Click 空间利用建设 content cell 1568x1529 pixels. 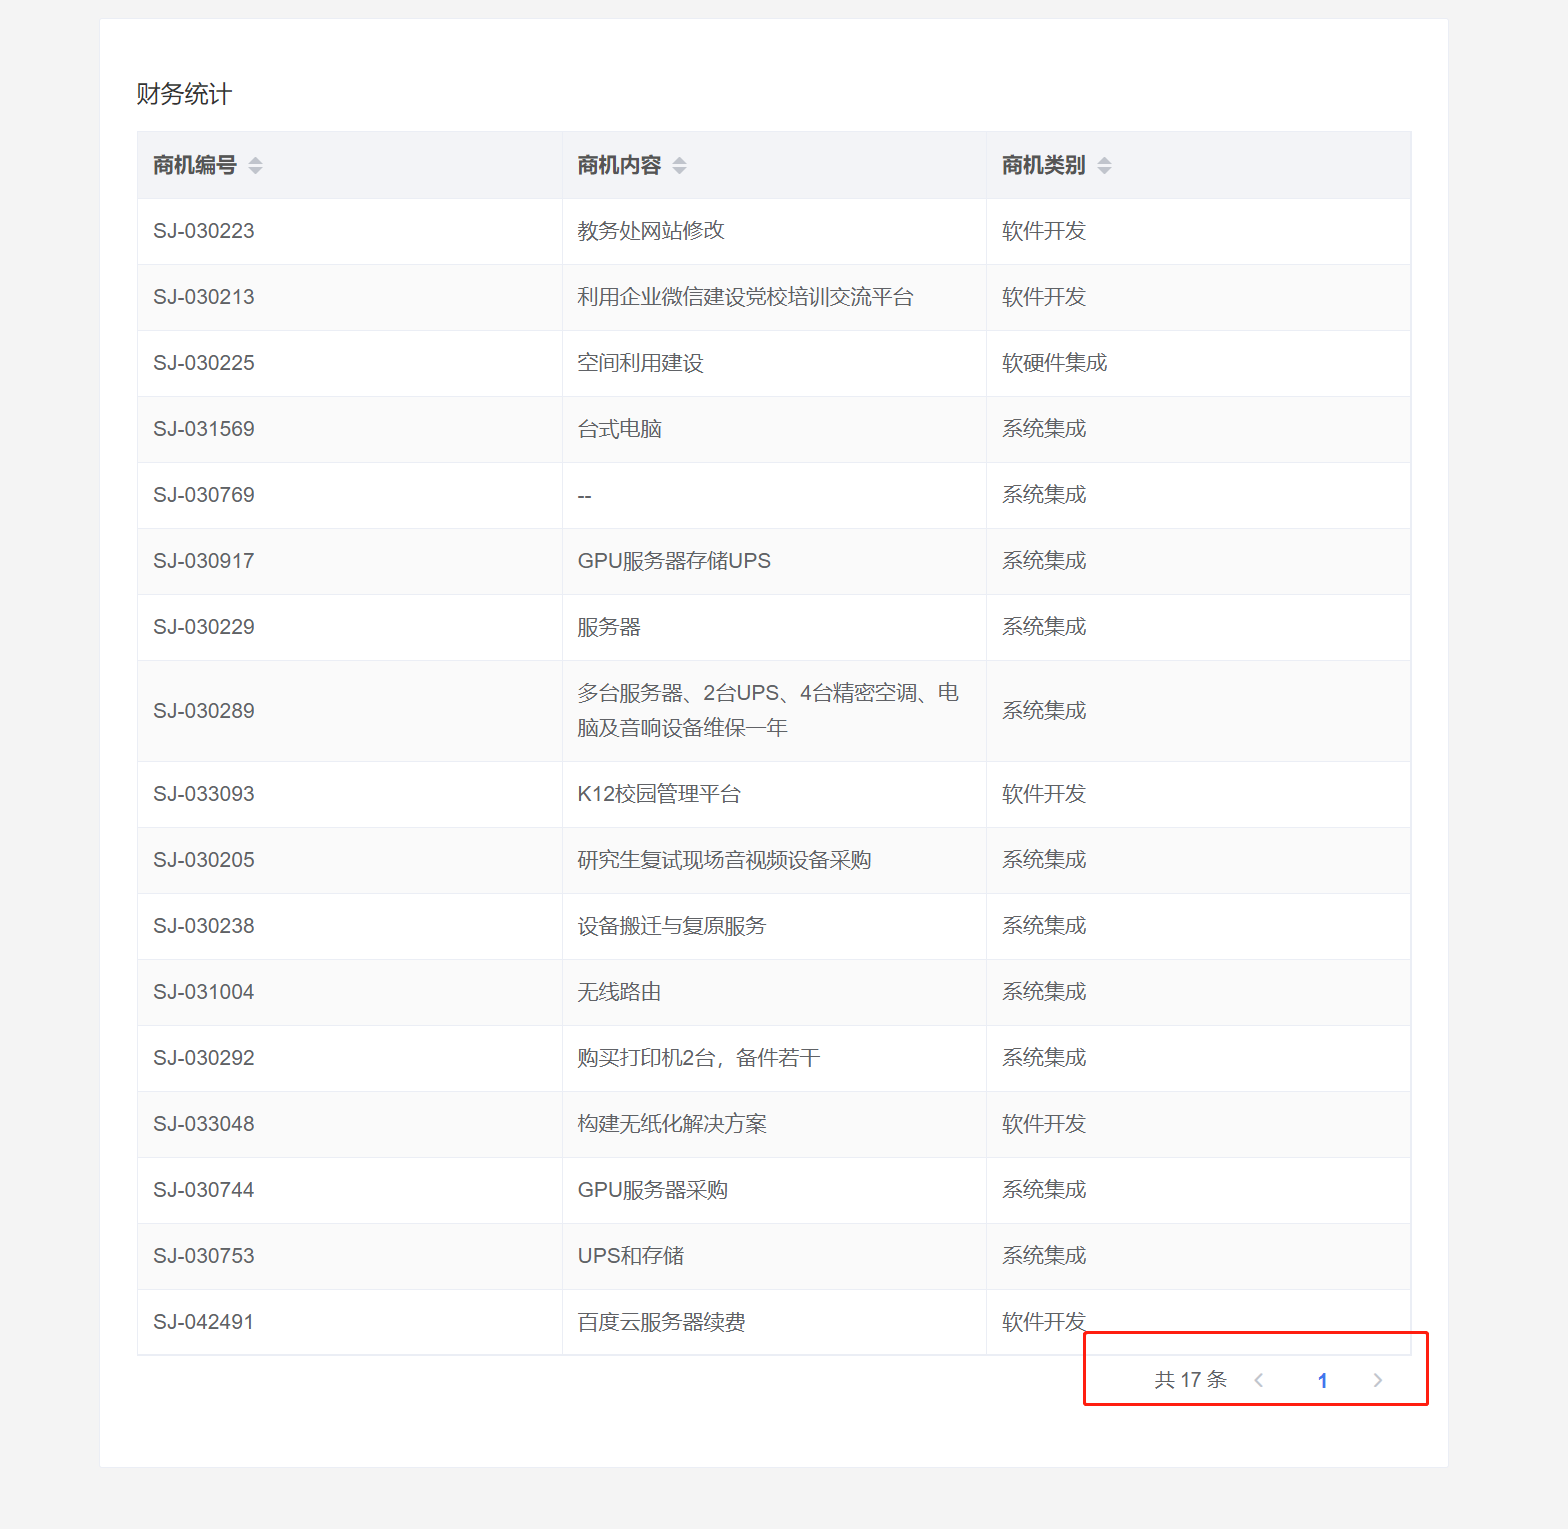(774, 363)
